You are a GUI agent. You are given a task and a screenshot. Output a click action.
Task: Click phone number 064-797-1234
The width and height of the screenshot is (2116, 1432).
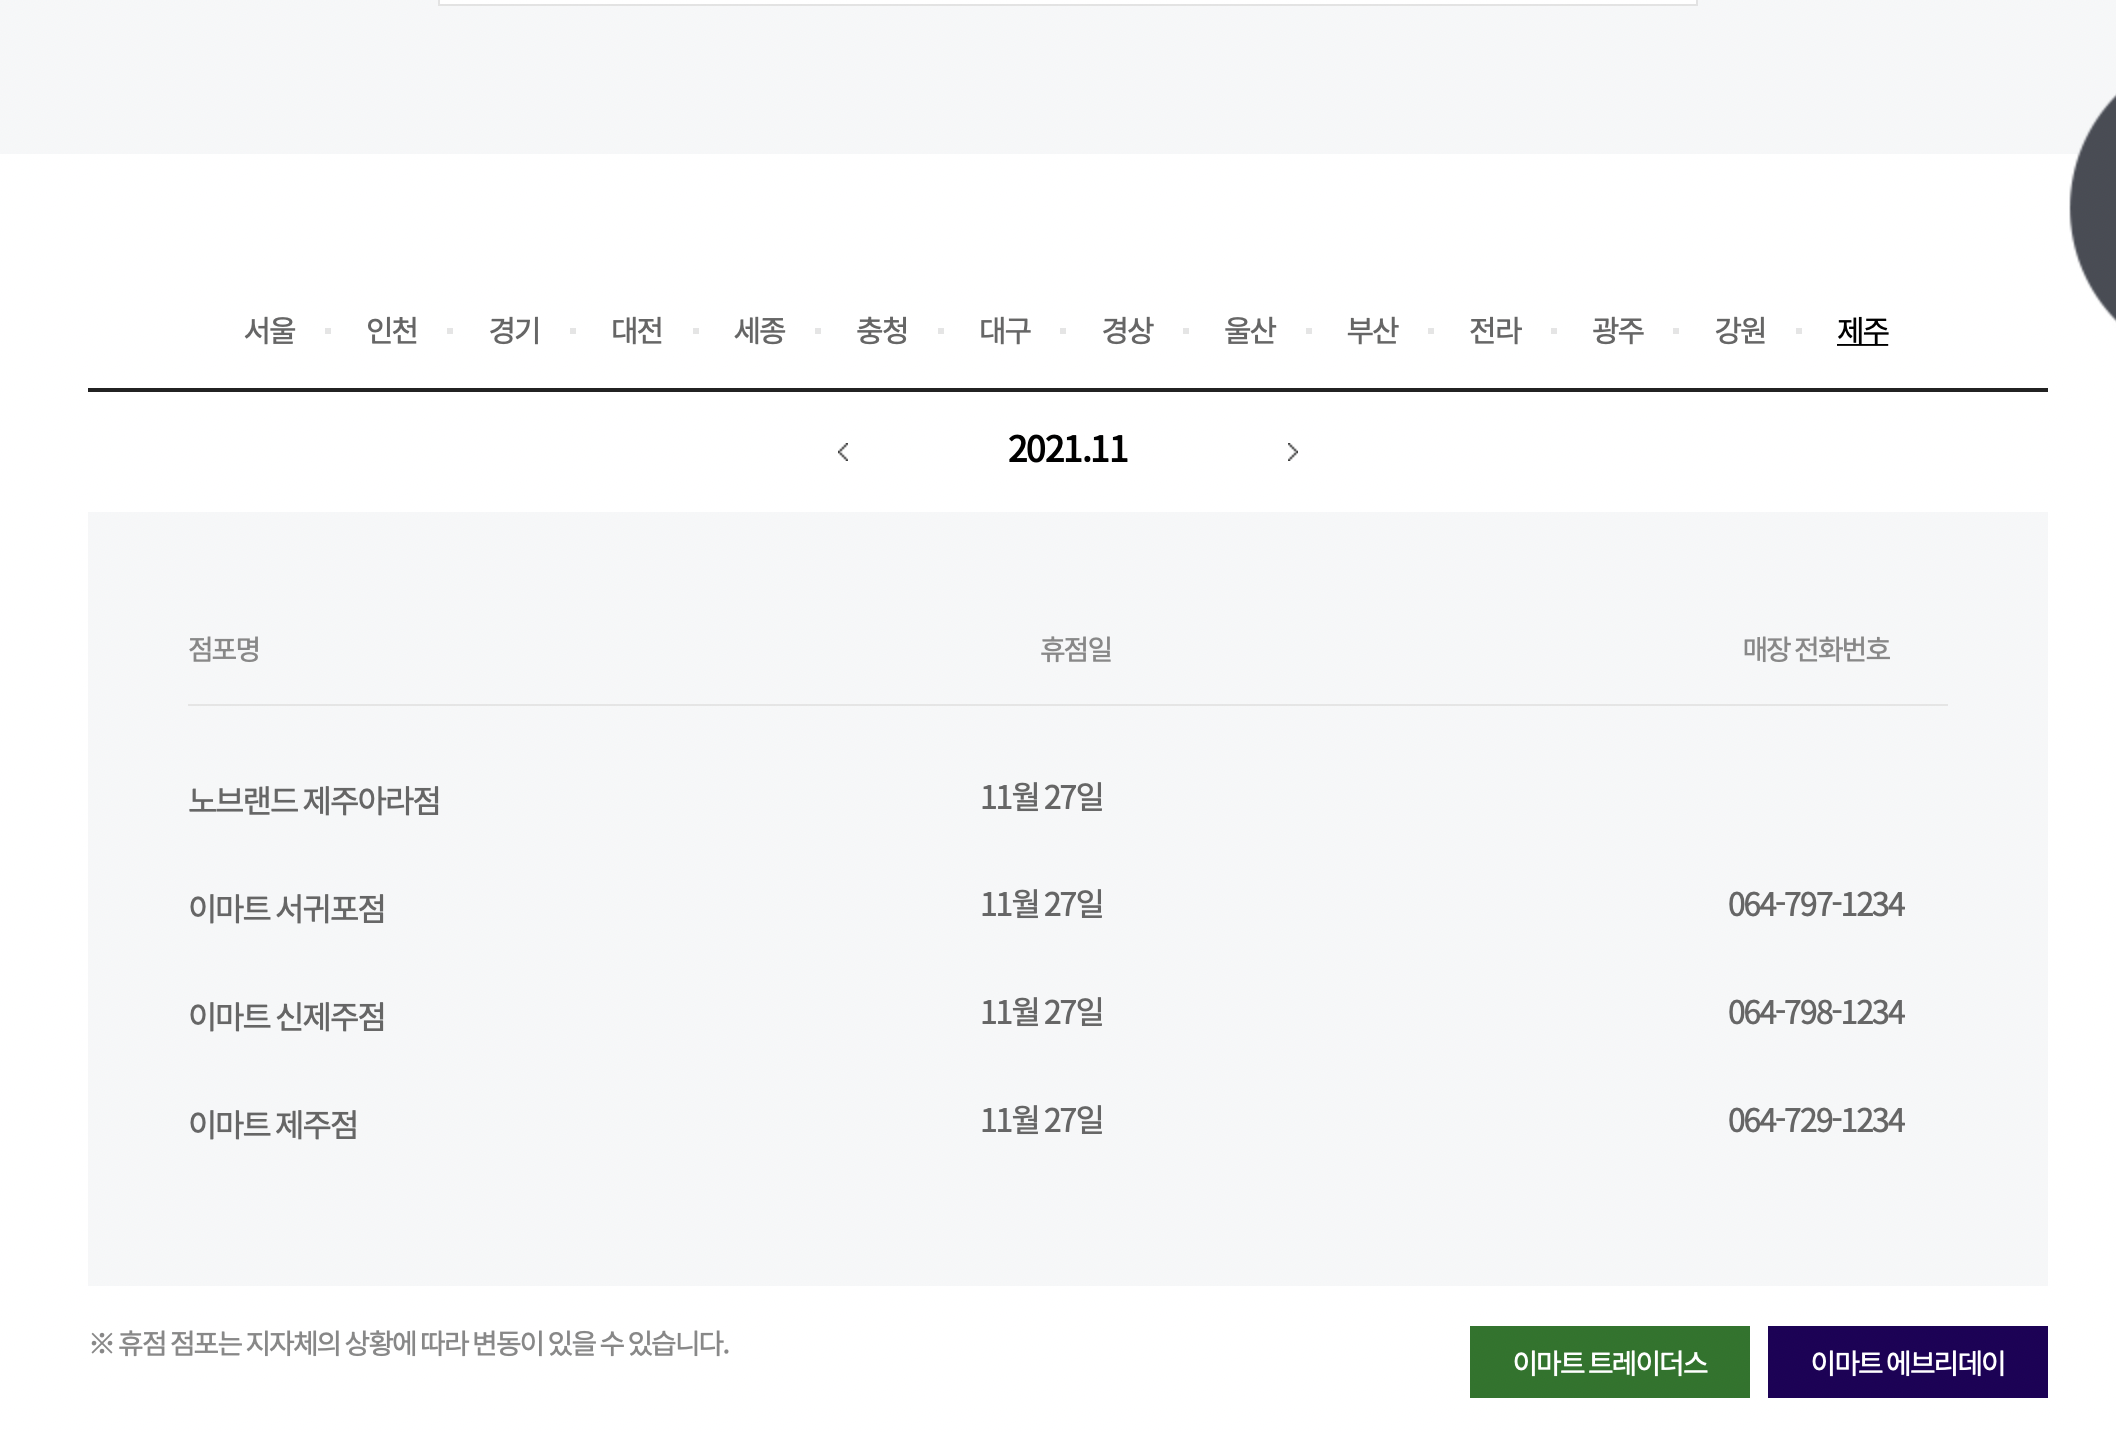point(1815,905)
